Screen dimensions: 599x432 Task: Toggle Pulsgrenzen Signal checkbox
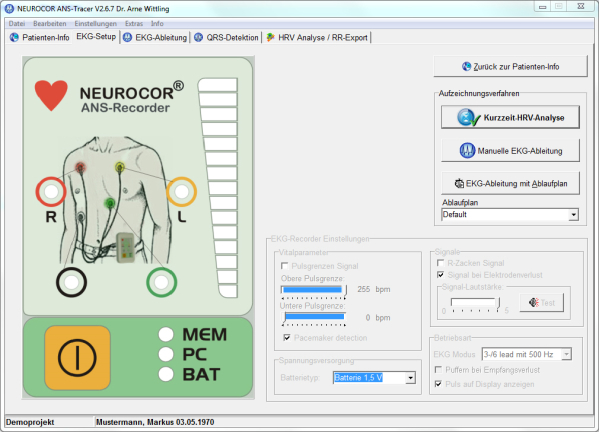pos(285,266)
